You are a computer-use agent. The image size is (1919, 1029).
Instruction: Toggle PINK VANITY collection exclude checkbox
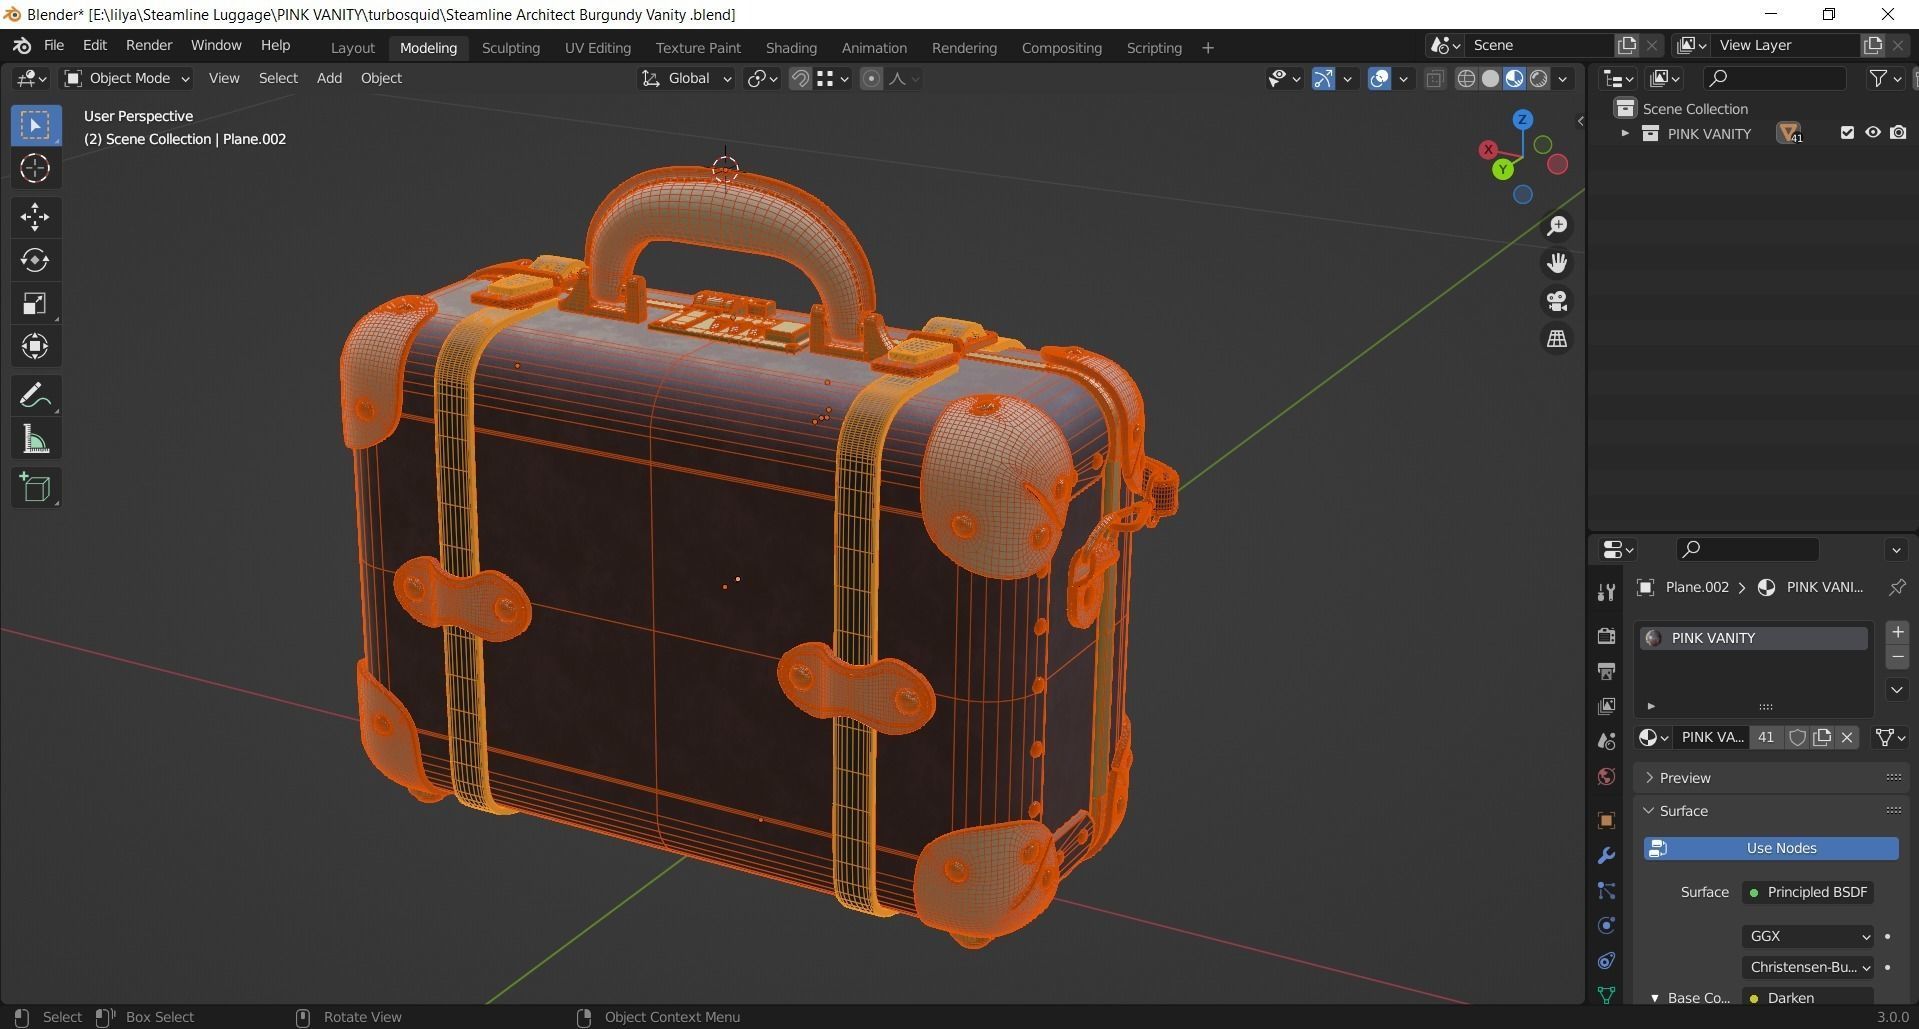pyautogui.click(x=1847, y=133)
